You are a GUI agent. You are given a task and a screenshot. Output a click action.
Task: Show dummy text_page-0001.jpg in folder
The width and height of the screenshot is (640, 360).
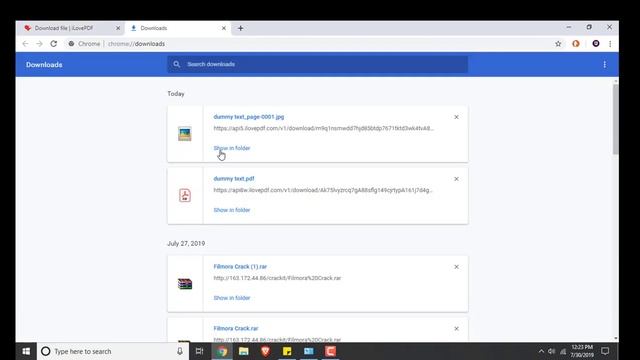click(x=232, y=148)
